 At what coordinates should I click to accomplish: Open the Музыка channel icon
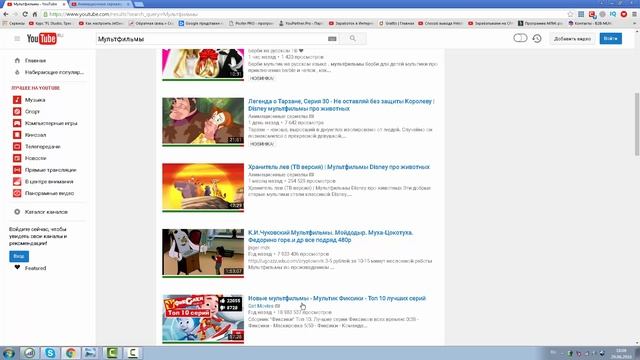(x=17, y=100)
